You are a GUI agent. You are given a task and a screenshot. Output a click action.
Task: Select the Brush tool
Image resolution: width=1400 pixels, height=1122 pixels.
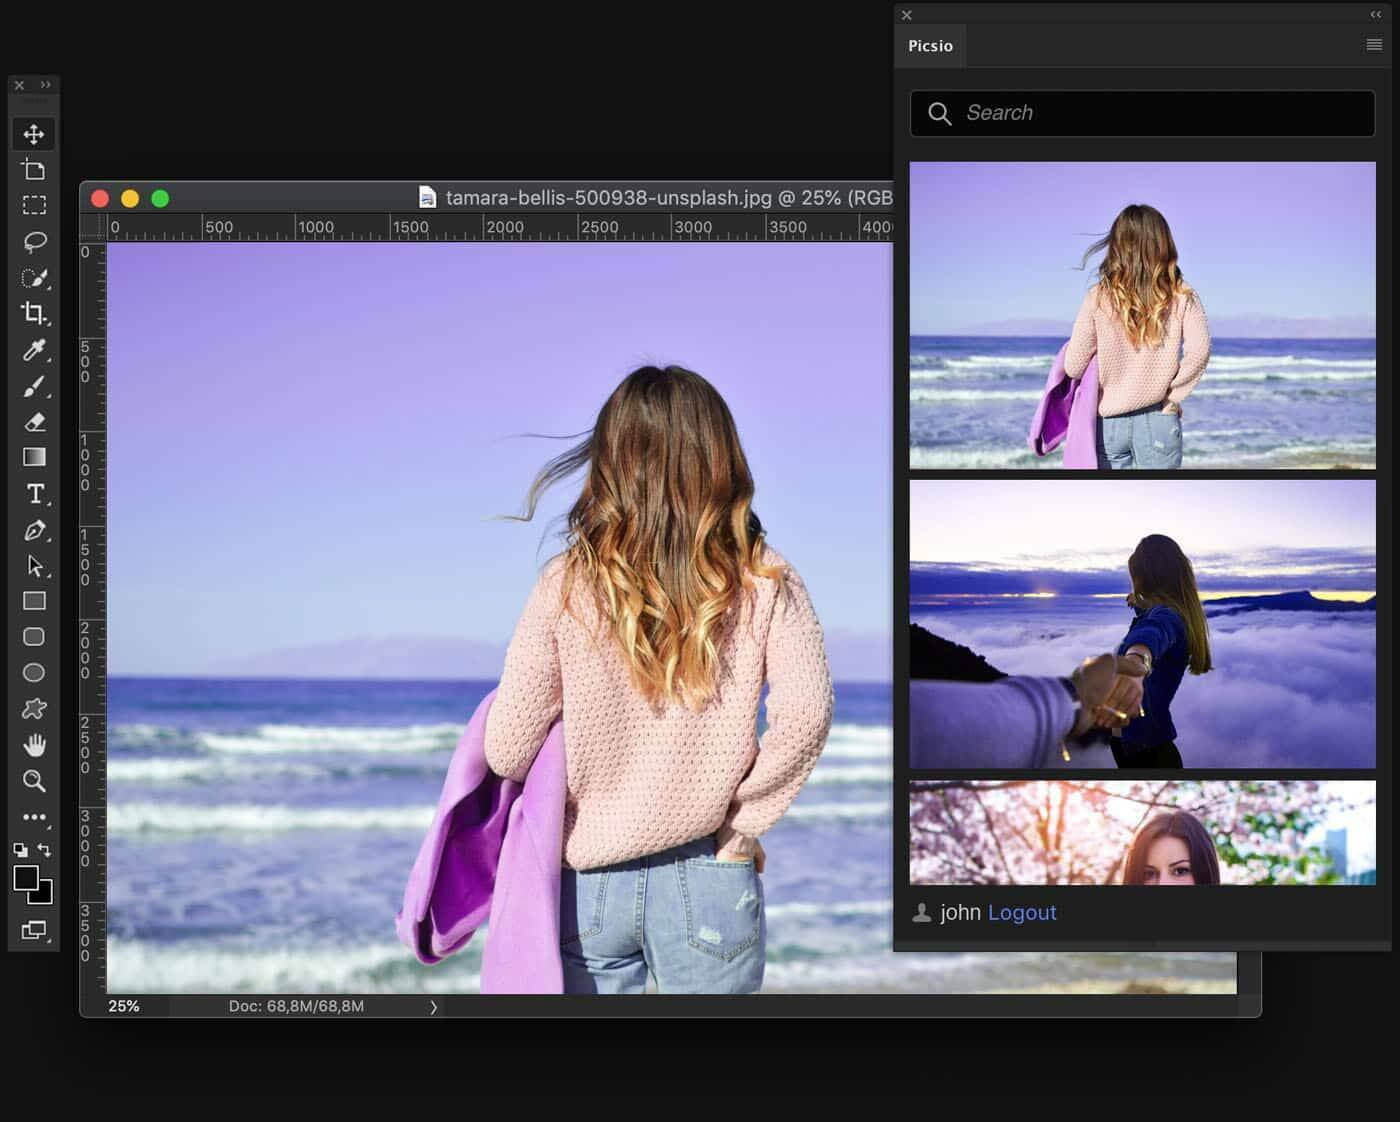pyautogui.click(x=34, y=387)
